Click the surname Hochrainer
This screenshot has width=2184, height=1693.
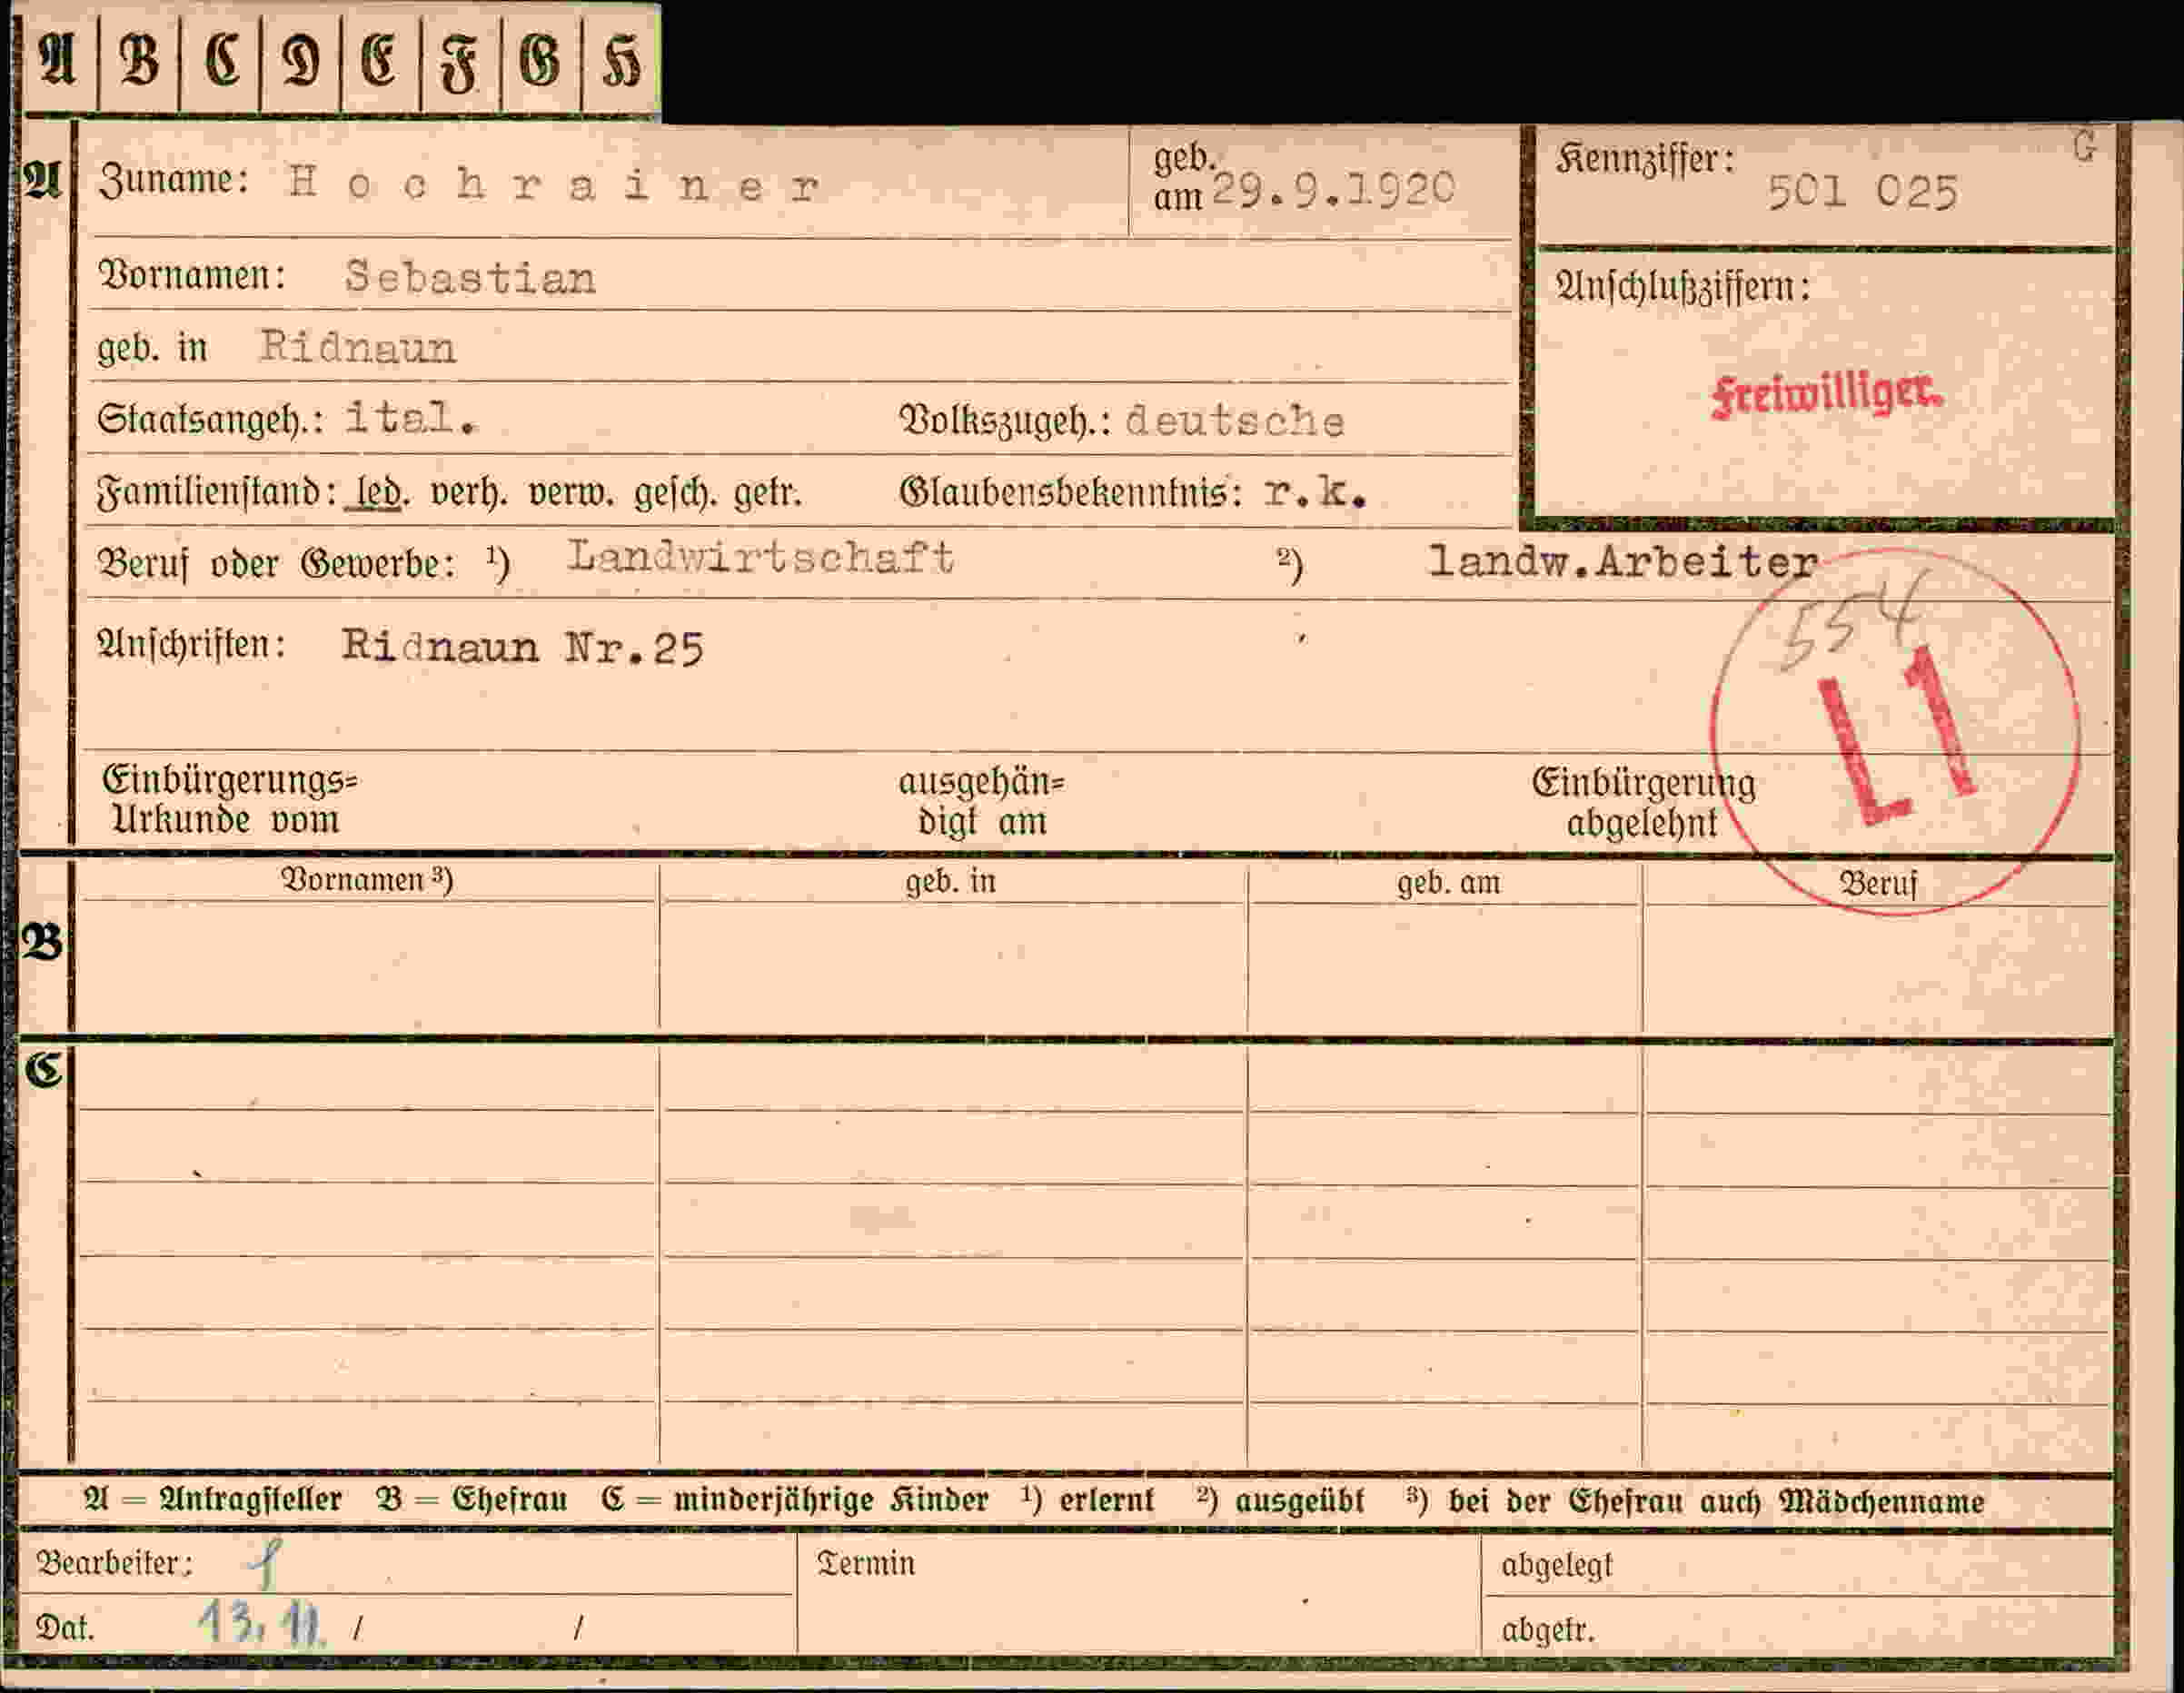554,185
